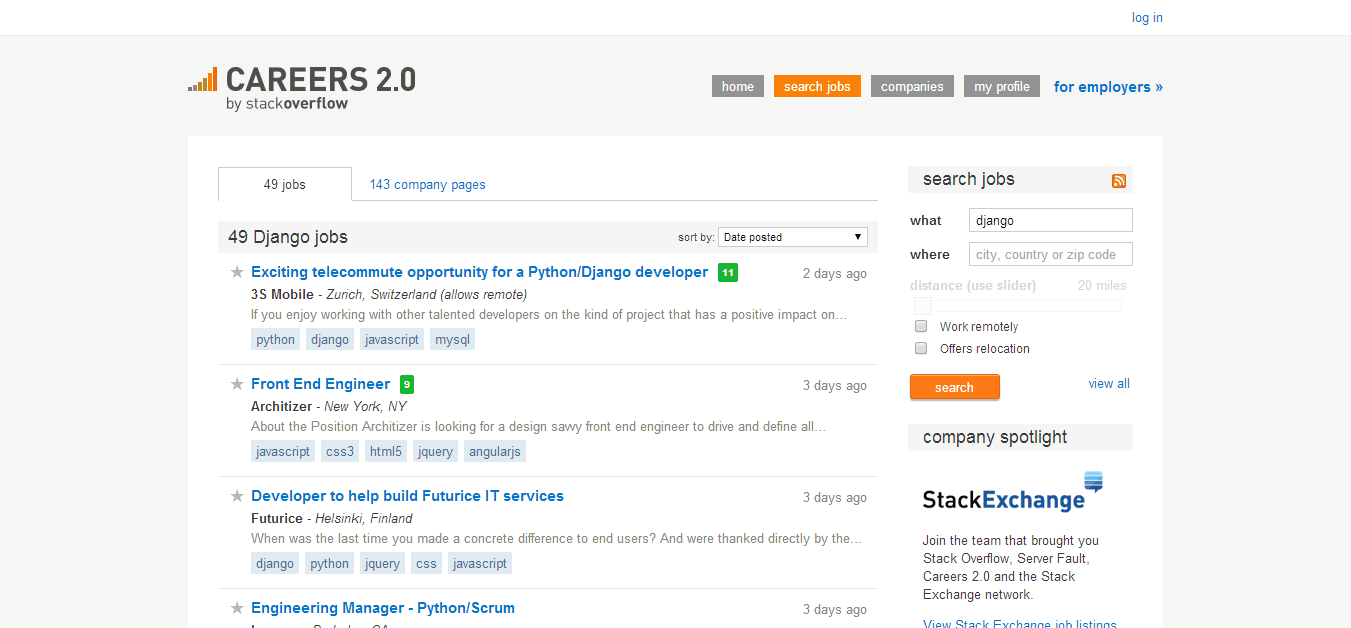Open the my profile navigation tab

(x=1002, y=87)
